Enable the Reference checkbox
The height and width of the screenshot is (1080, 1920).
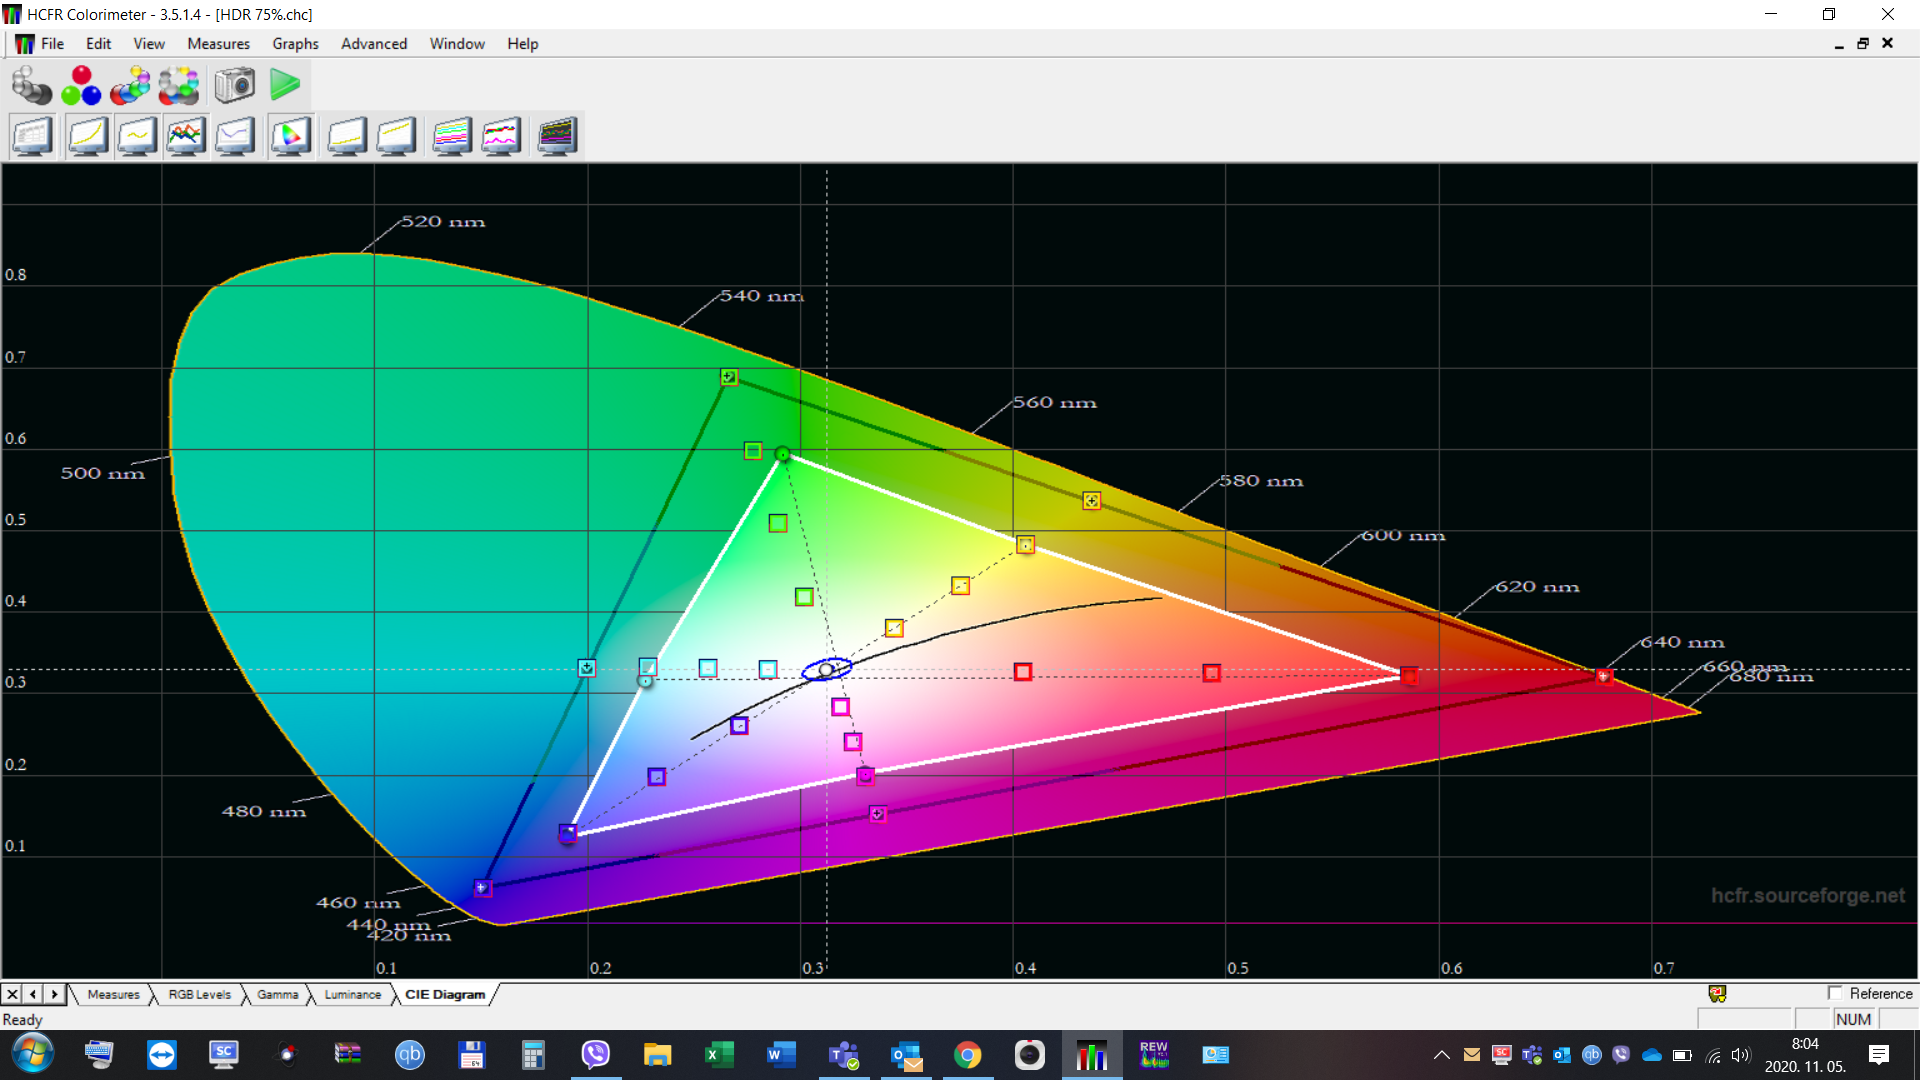pos(1836,993)
